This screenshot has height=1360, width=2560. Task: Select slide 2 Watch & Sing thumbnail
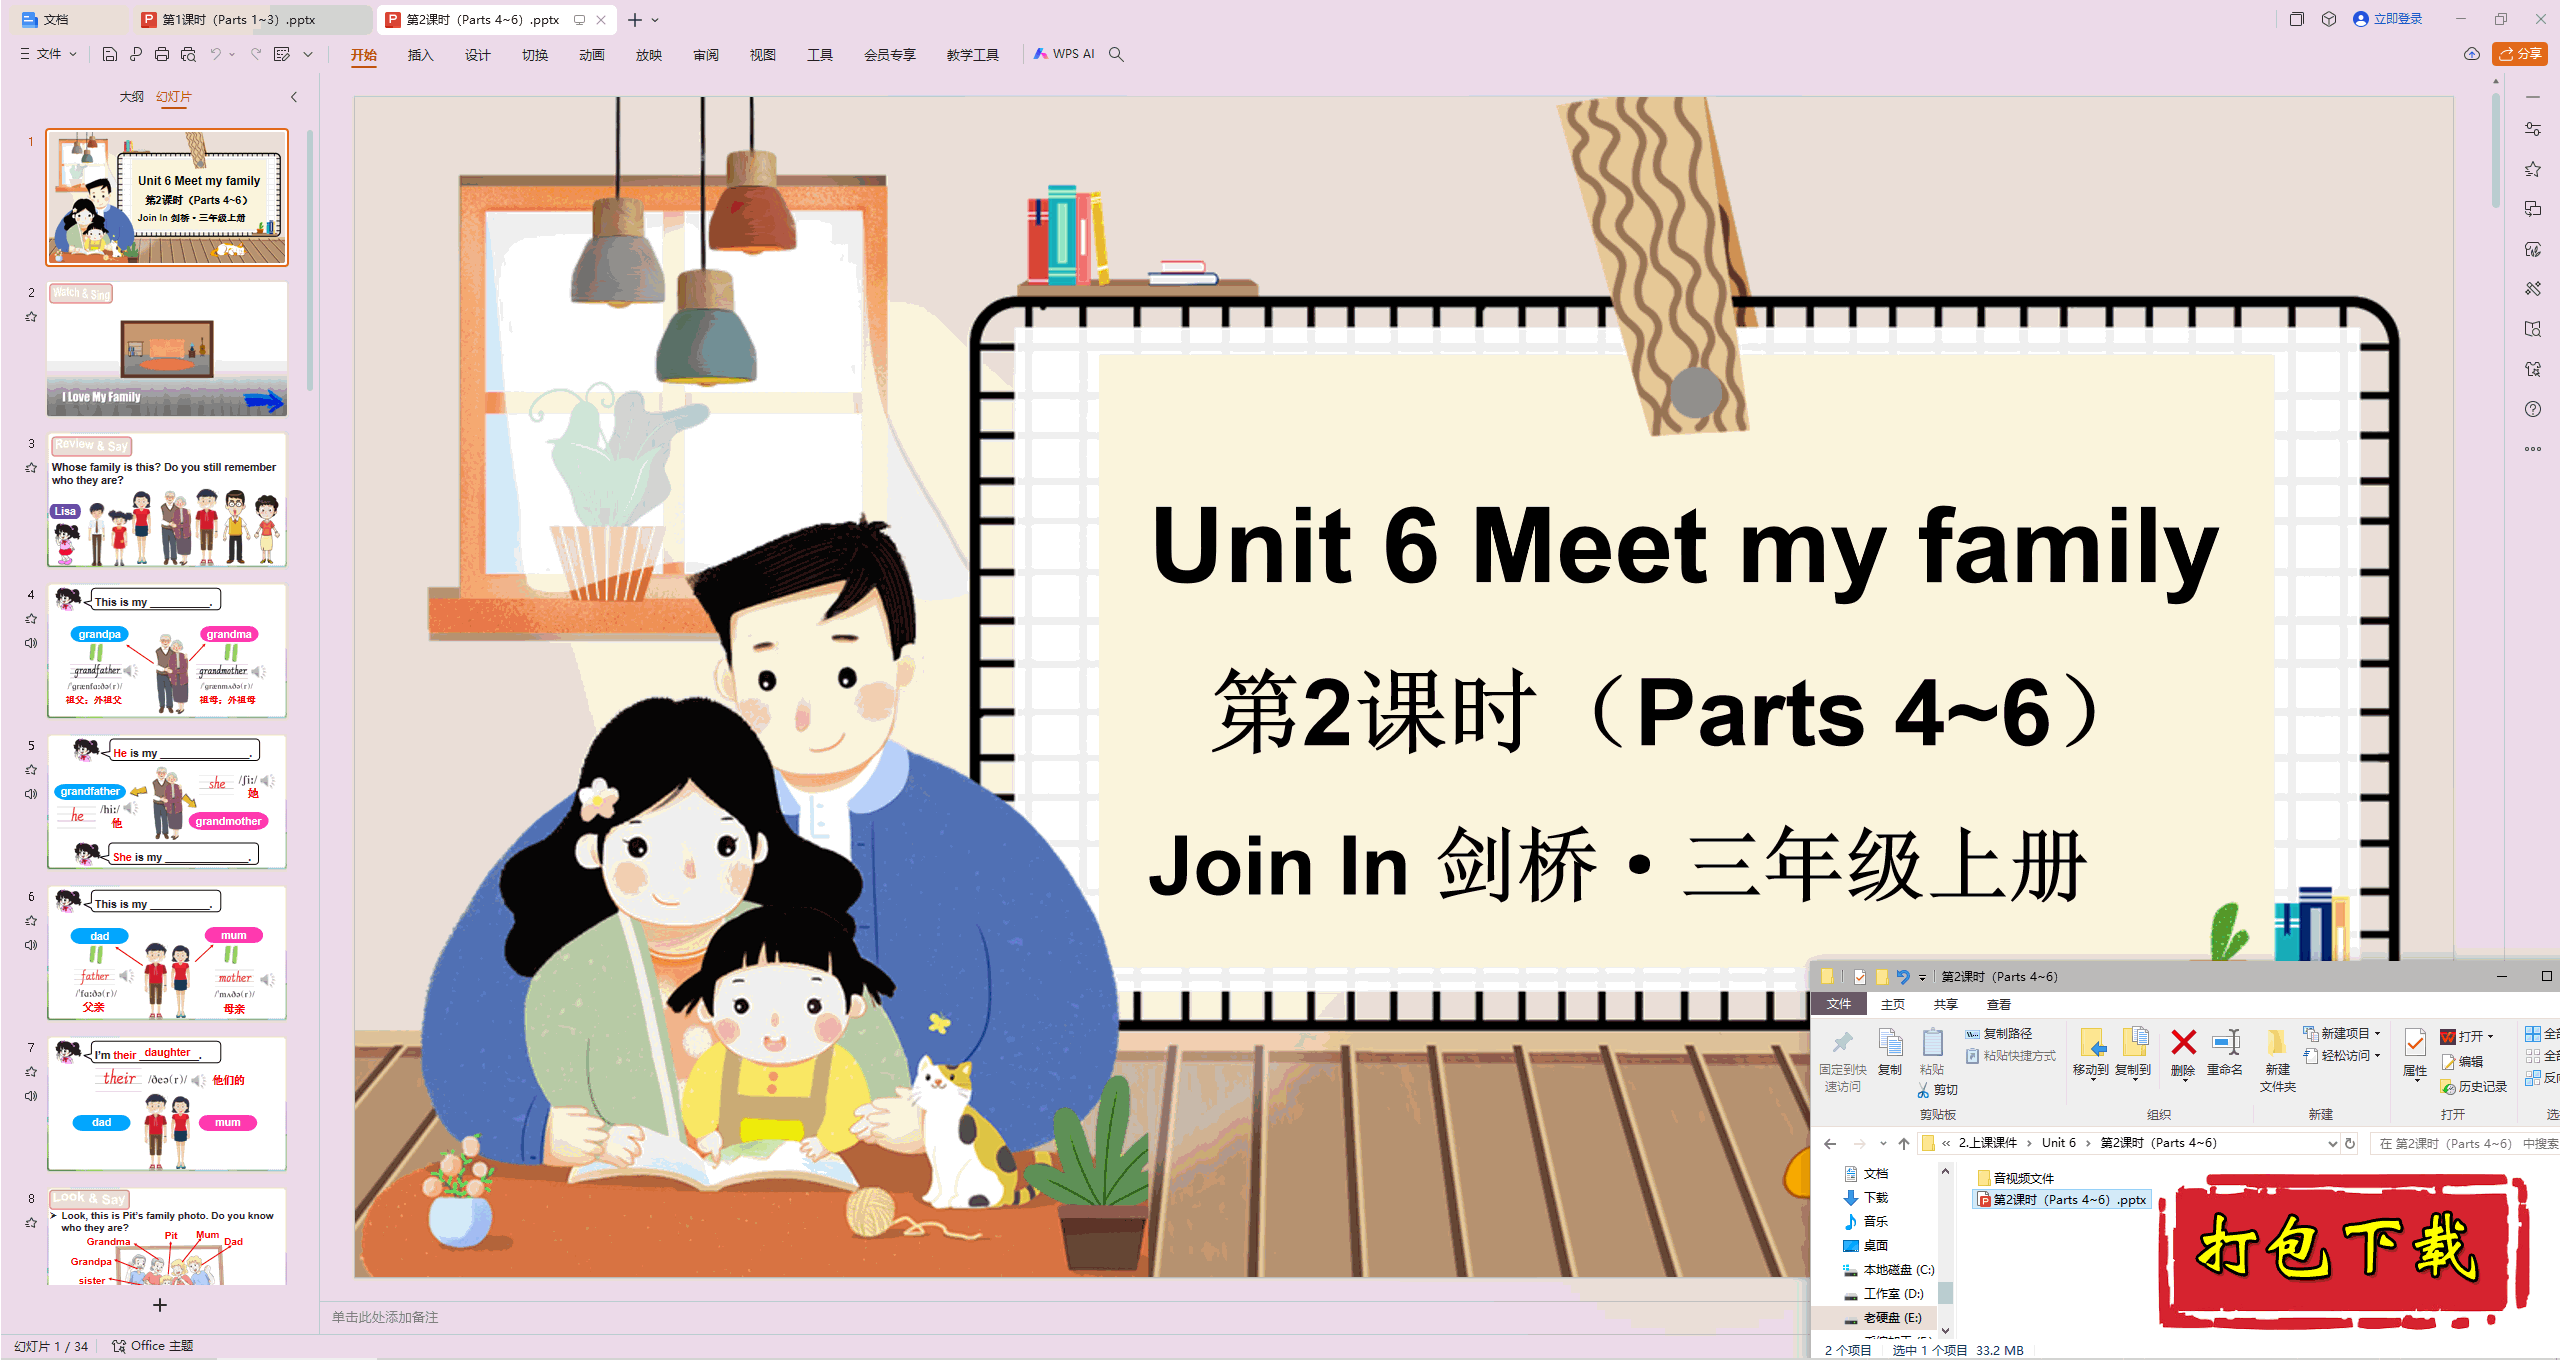(x=167, y=348)
